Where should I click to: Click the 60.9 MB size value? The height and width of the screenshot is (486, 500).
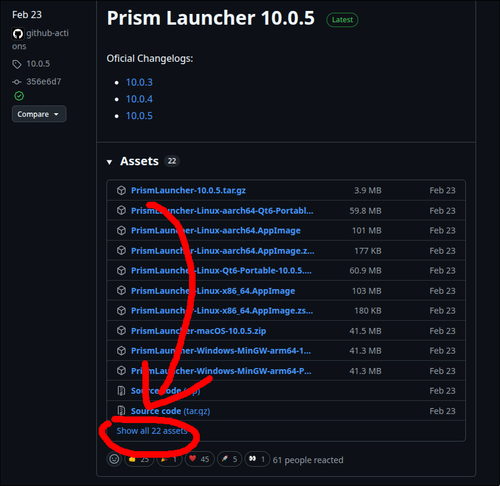365,271
